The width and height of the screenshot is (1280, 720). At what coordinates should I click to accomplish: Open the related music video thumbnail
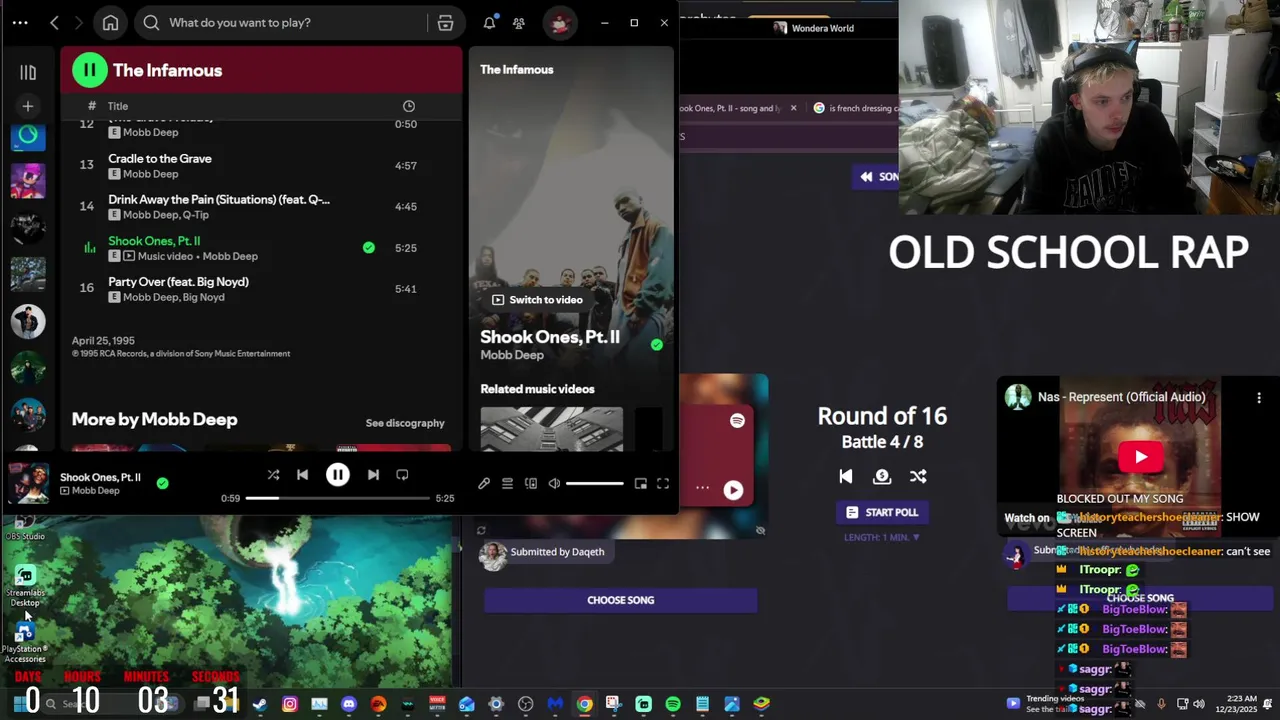(551, 429)
